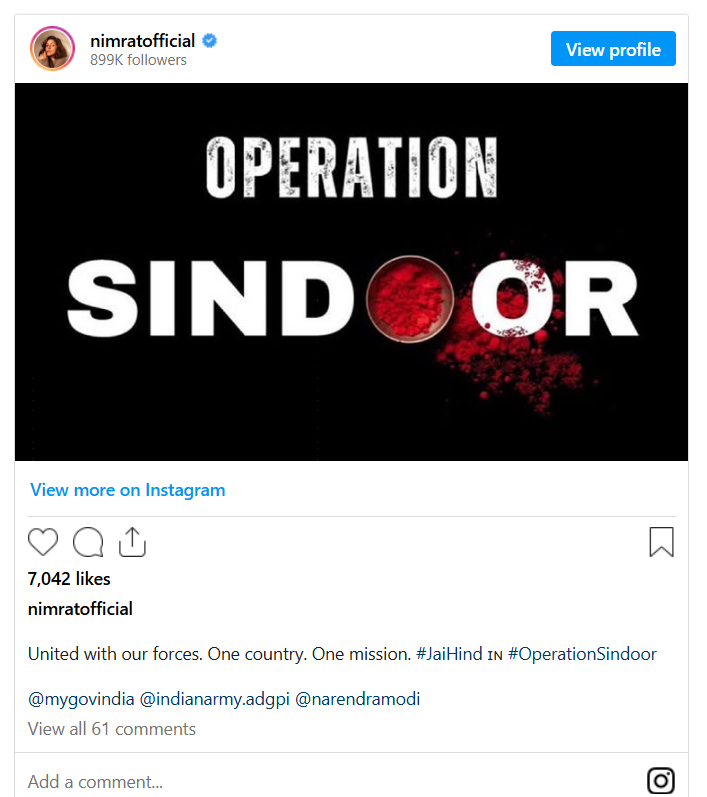Open Instagram via the camera logo icon

coord(661,780)
